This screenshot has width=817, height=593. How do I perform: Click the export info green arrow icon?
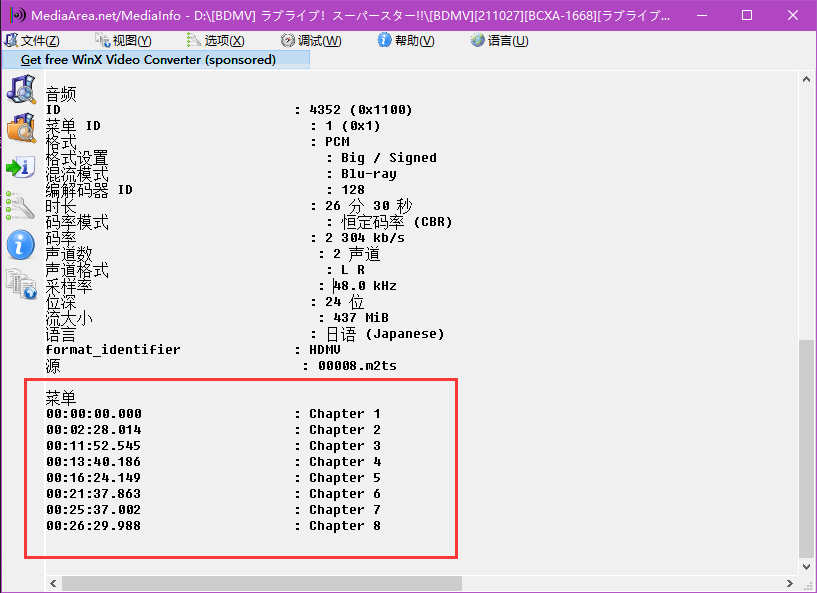(20, 167)
